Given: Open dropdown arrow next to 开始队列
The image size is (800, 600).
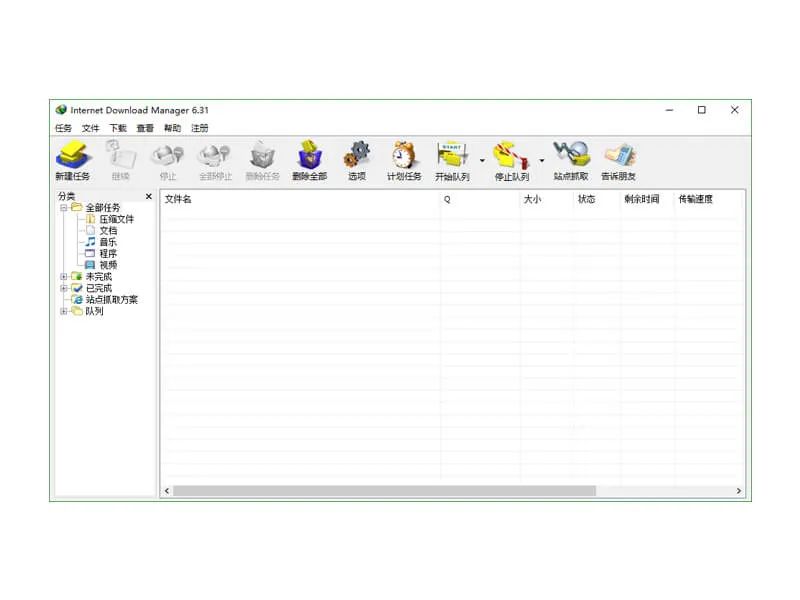Looking at the screenshot, I should click(482, 161).
